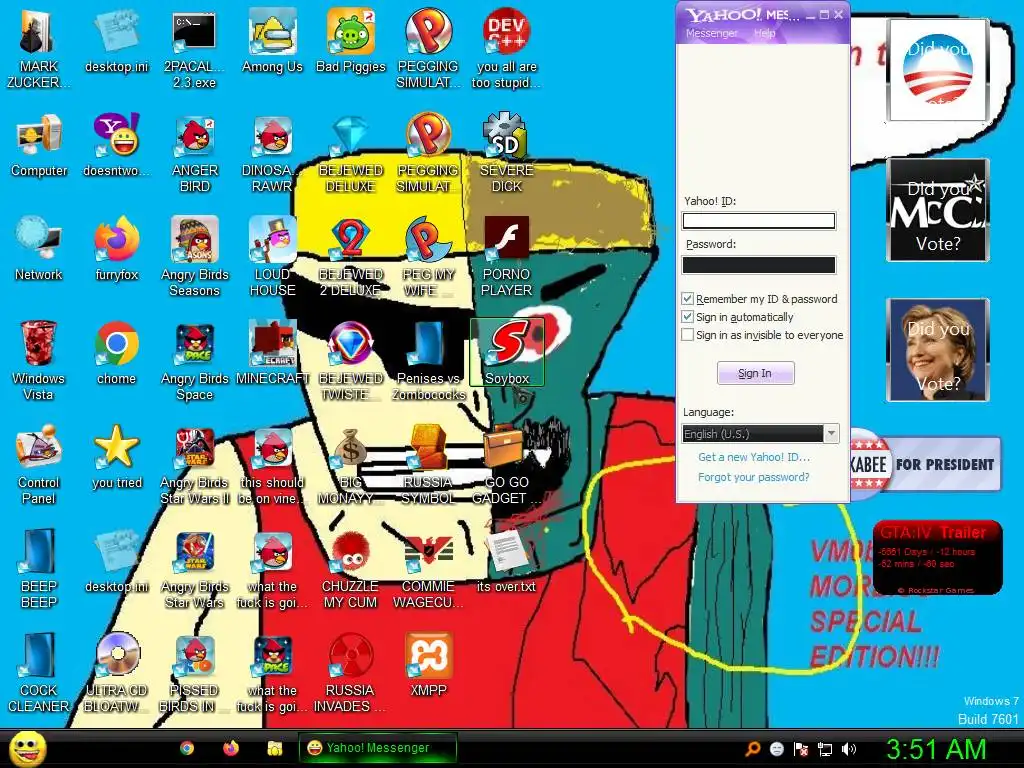Open the you all are too stupid Dev-C++ icon
This screenshot has height=768, width=1024.
pos(507,48)
